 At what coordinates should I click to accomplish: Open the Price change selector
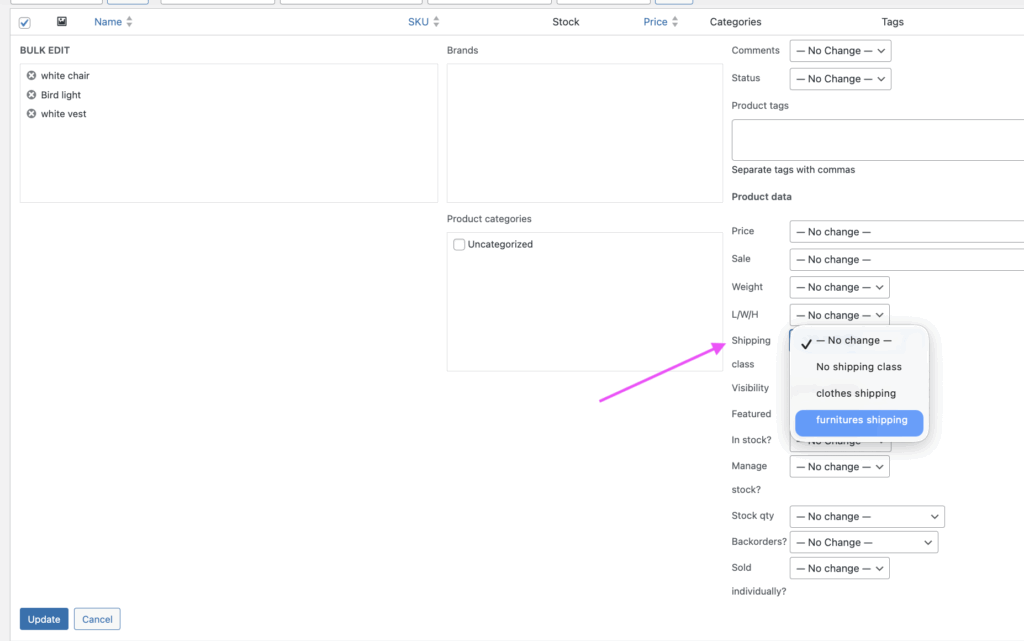point(906,232)
